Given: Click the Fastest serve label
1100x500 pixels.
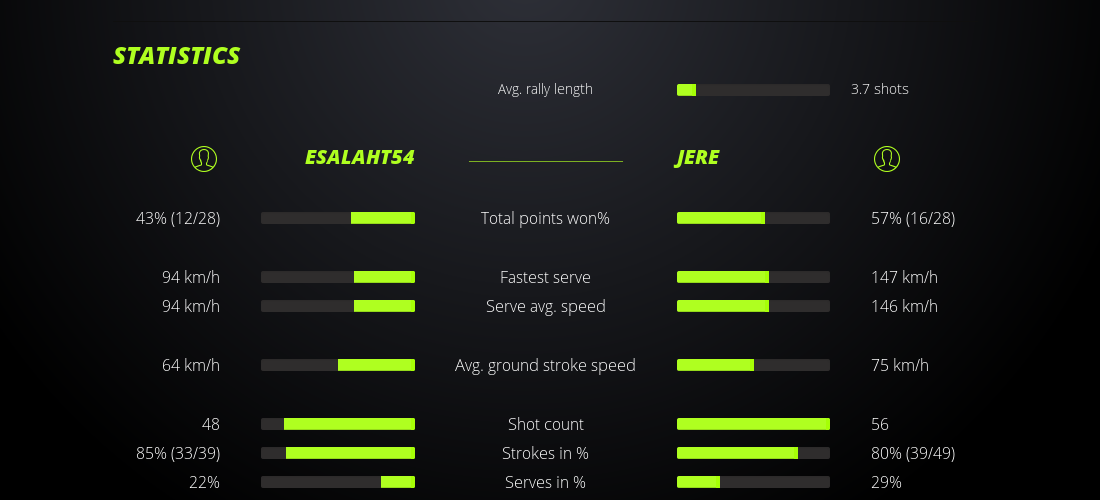Looking at the screenshot, I should point(545,277).
